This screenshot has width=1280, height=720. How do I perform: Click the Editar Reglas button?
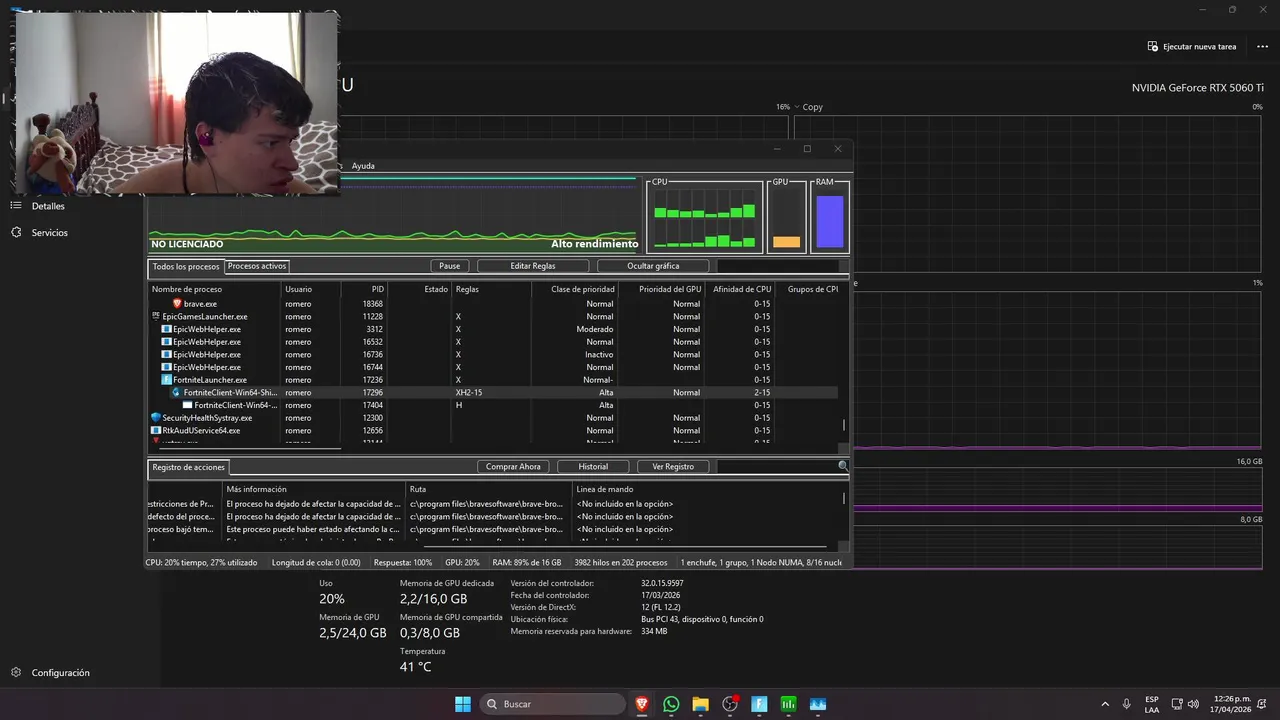tap(533, 266)
